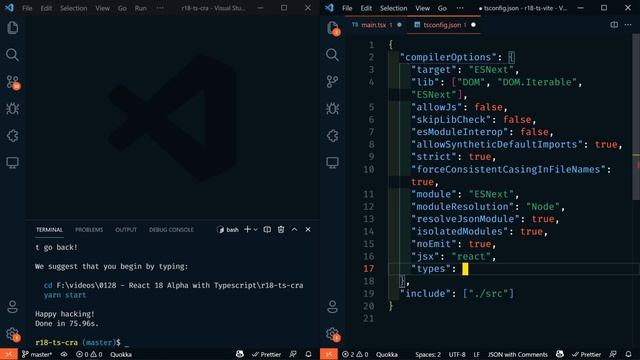
Task: Click line number 19 in the gutter
Action: (x=369, y=293)
